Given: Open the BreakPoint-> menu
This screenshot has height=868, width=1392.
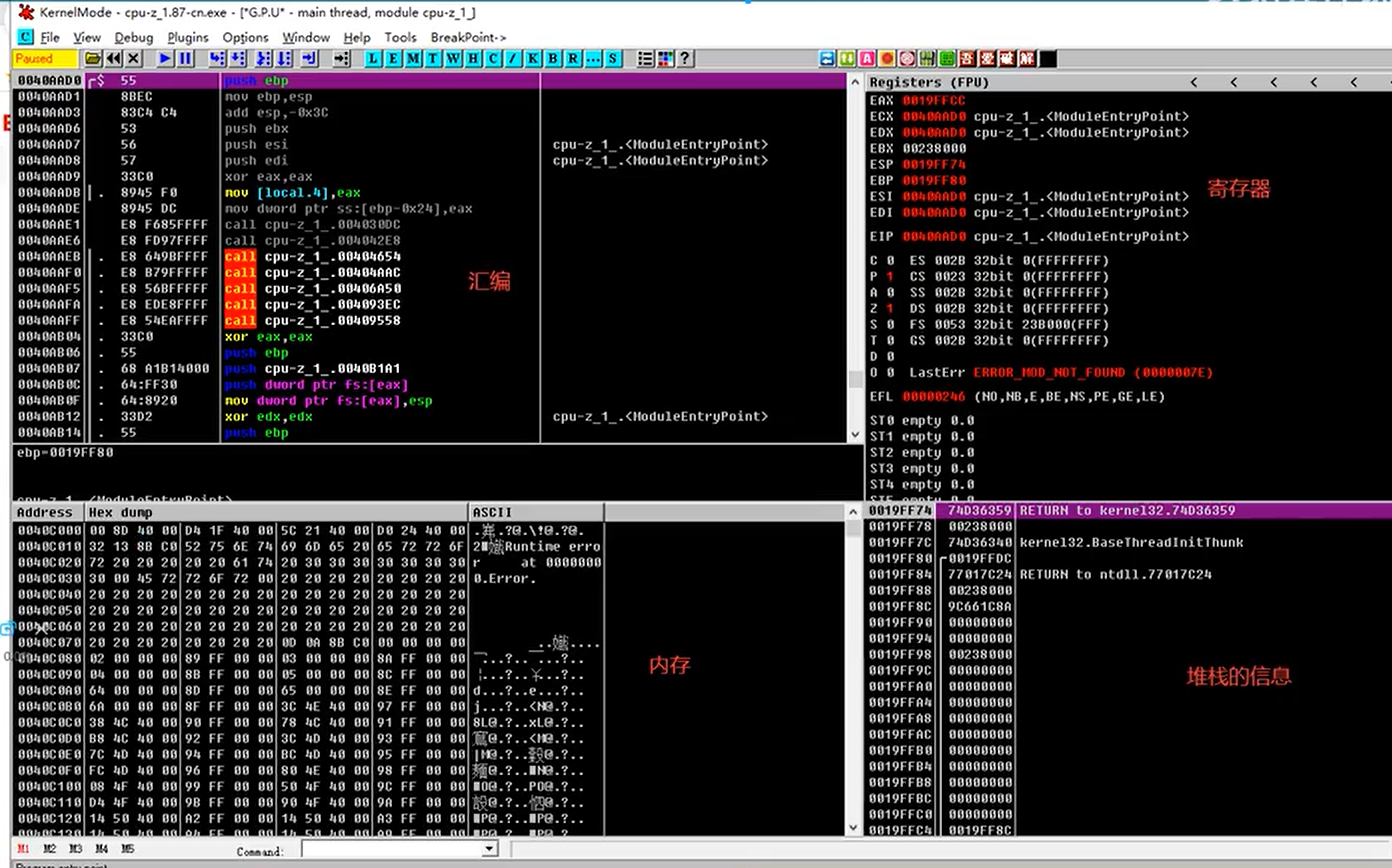Looking at the screenshot, I should tap(469, 37).
